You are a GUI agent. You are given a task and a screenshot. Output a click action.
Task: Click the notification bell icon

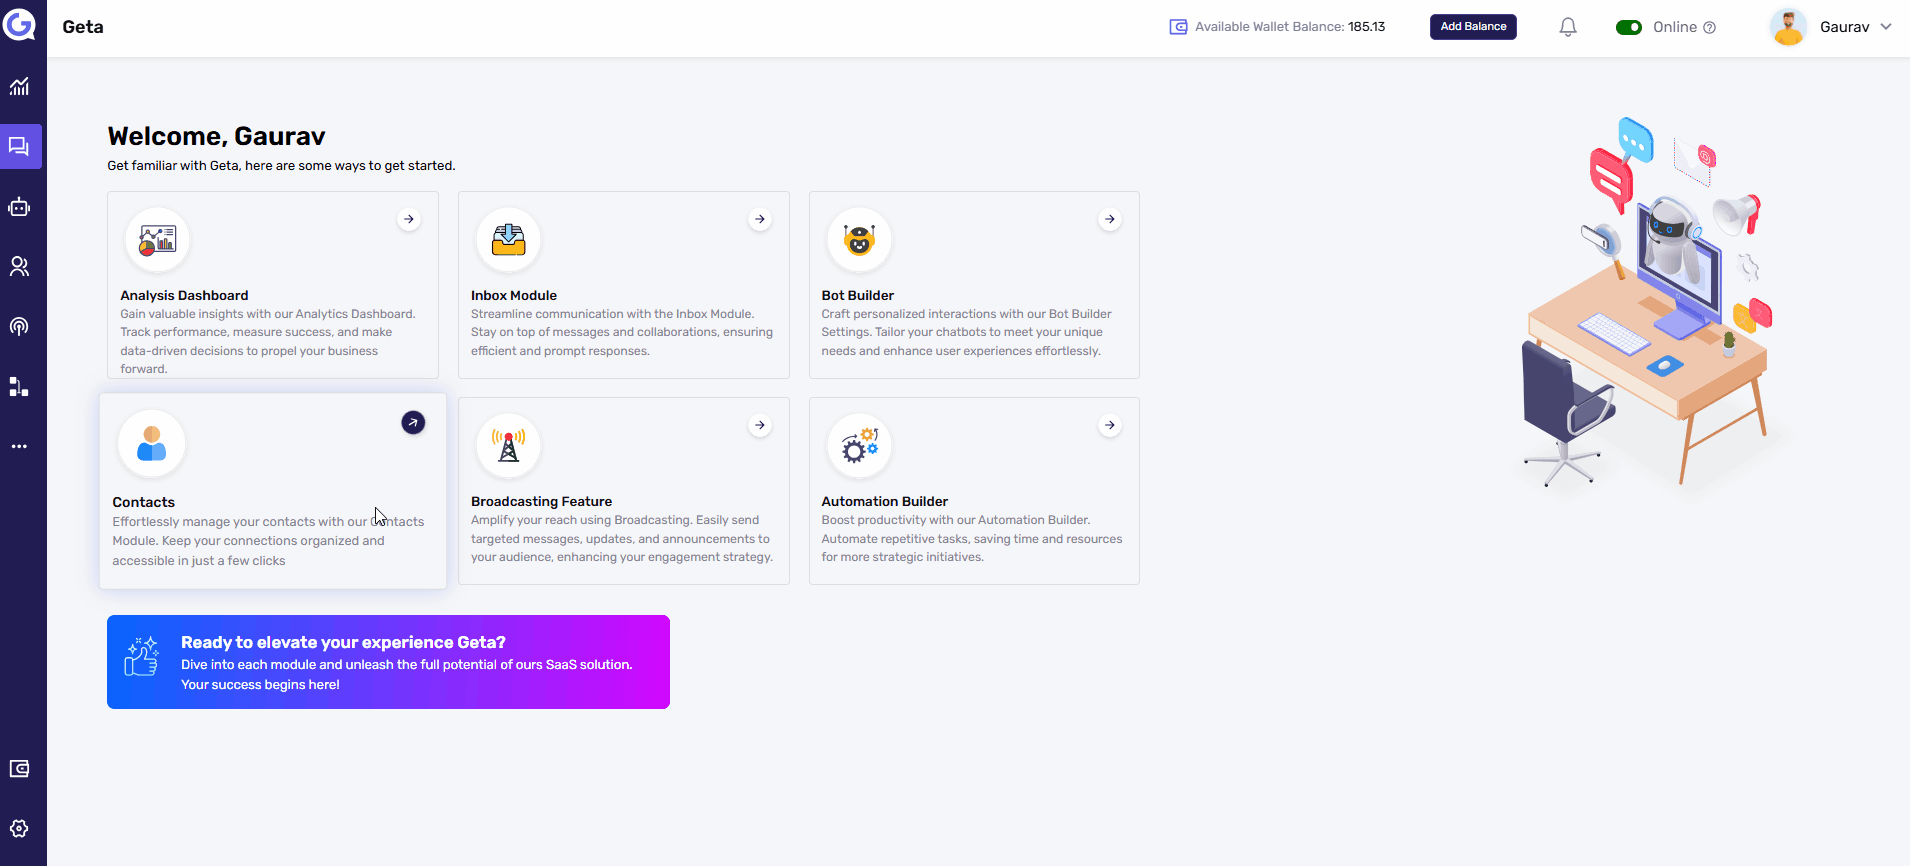click(1568, 27)
